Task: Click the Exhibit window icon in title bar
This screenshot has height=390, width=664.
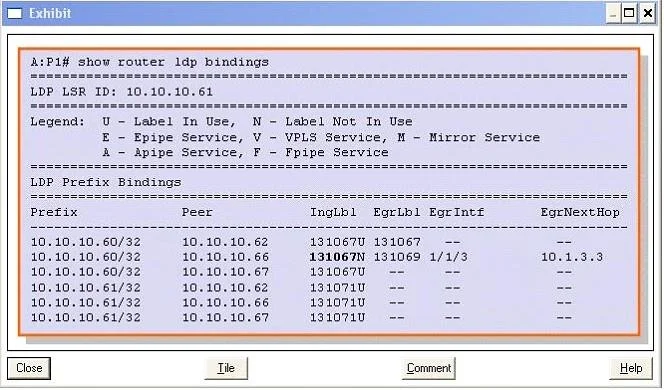Action: coord(15,14)
